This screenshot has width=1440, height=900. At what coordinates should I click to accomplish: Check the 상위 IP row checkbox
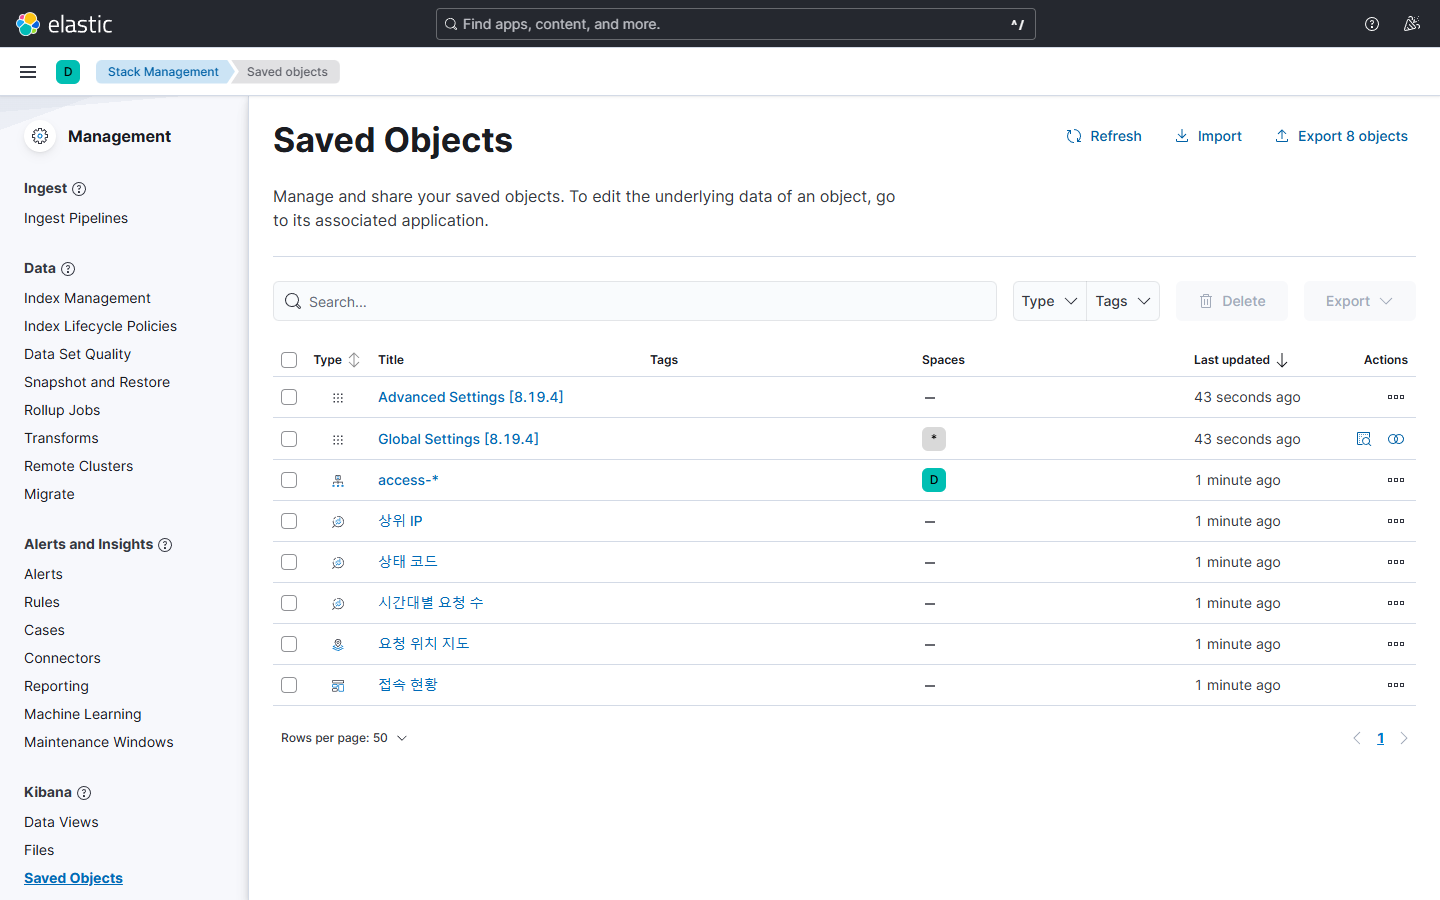click(x=289, y=521)
